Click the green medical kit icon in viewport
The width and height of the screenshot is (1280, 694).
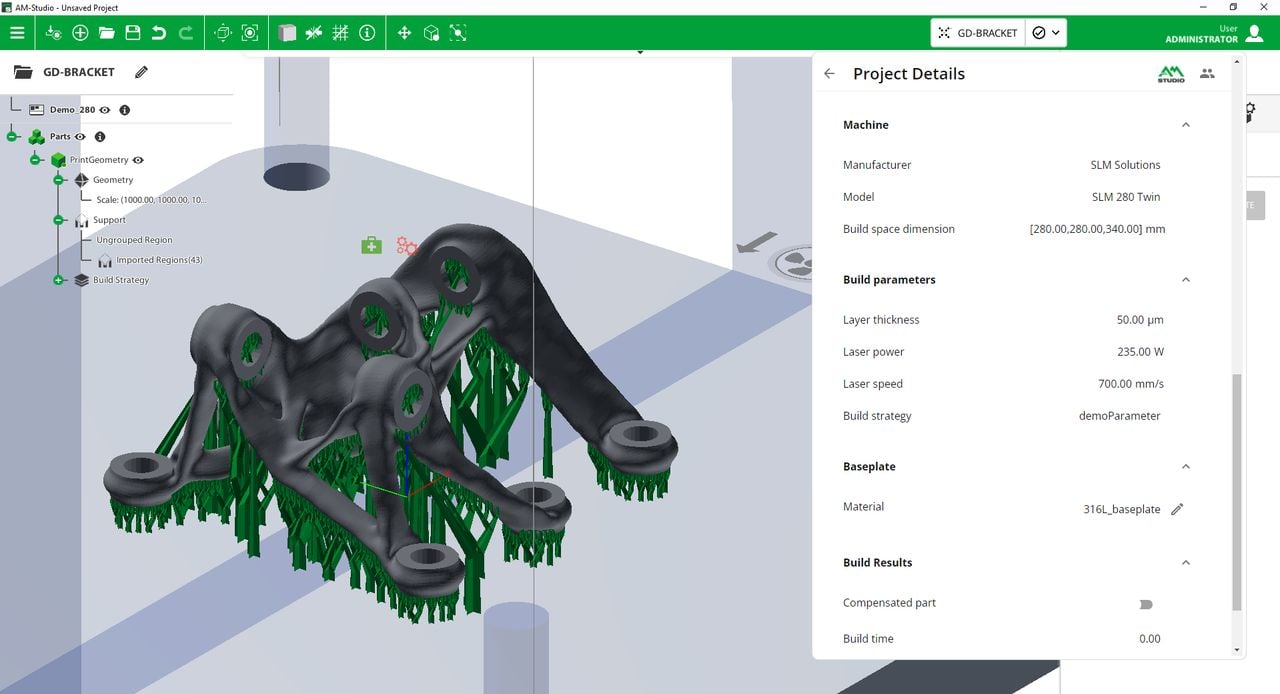[371, 245]
